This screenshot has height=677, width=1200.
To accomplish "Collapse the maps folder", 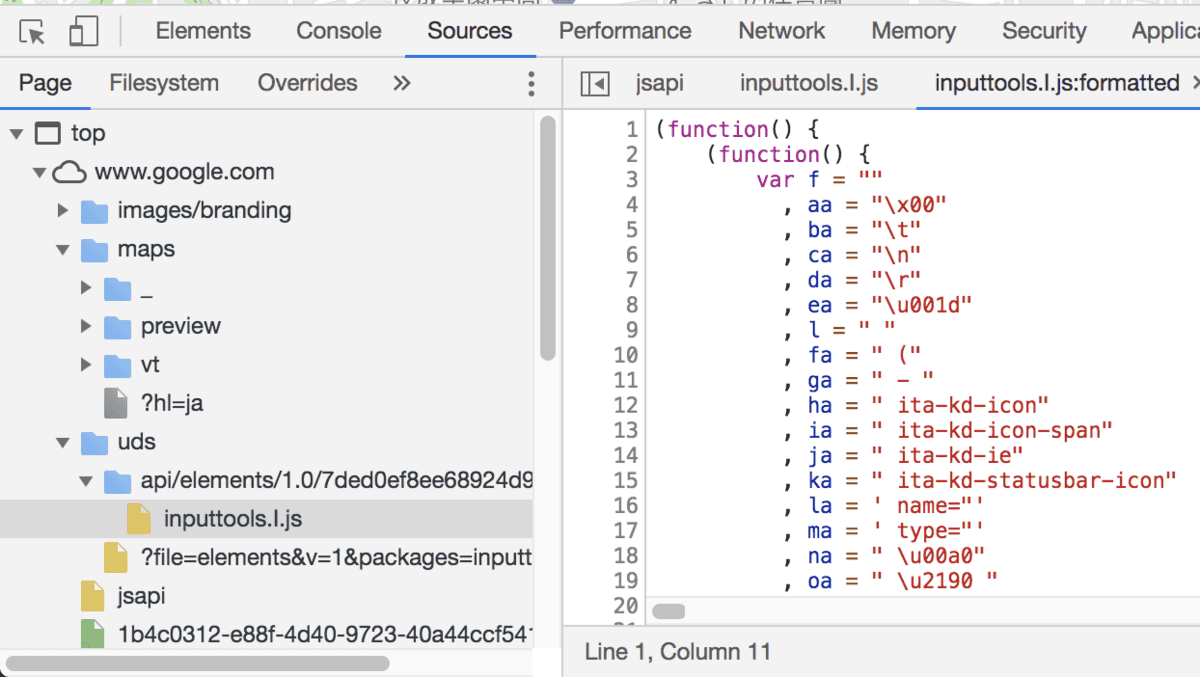I will tap(63, 249).
